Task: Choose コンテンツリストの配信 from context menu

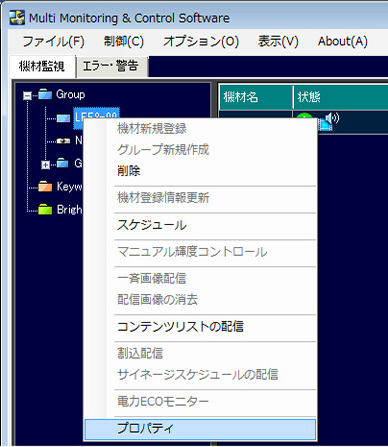Action: coord(200,327)
